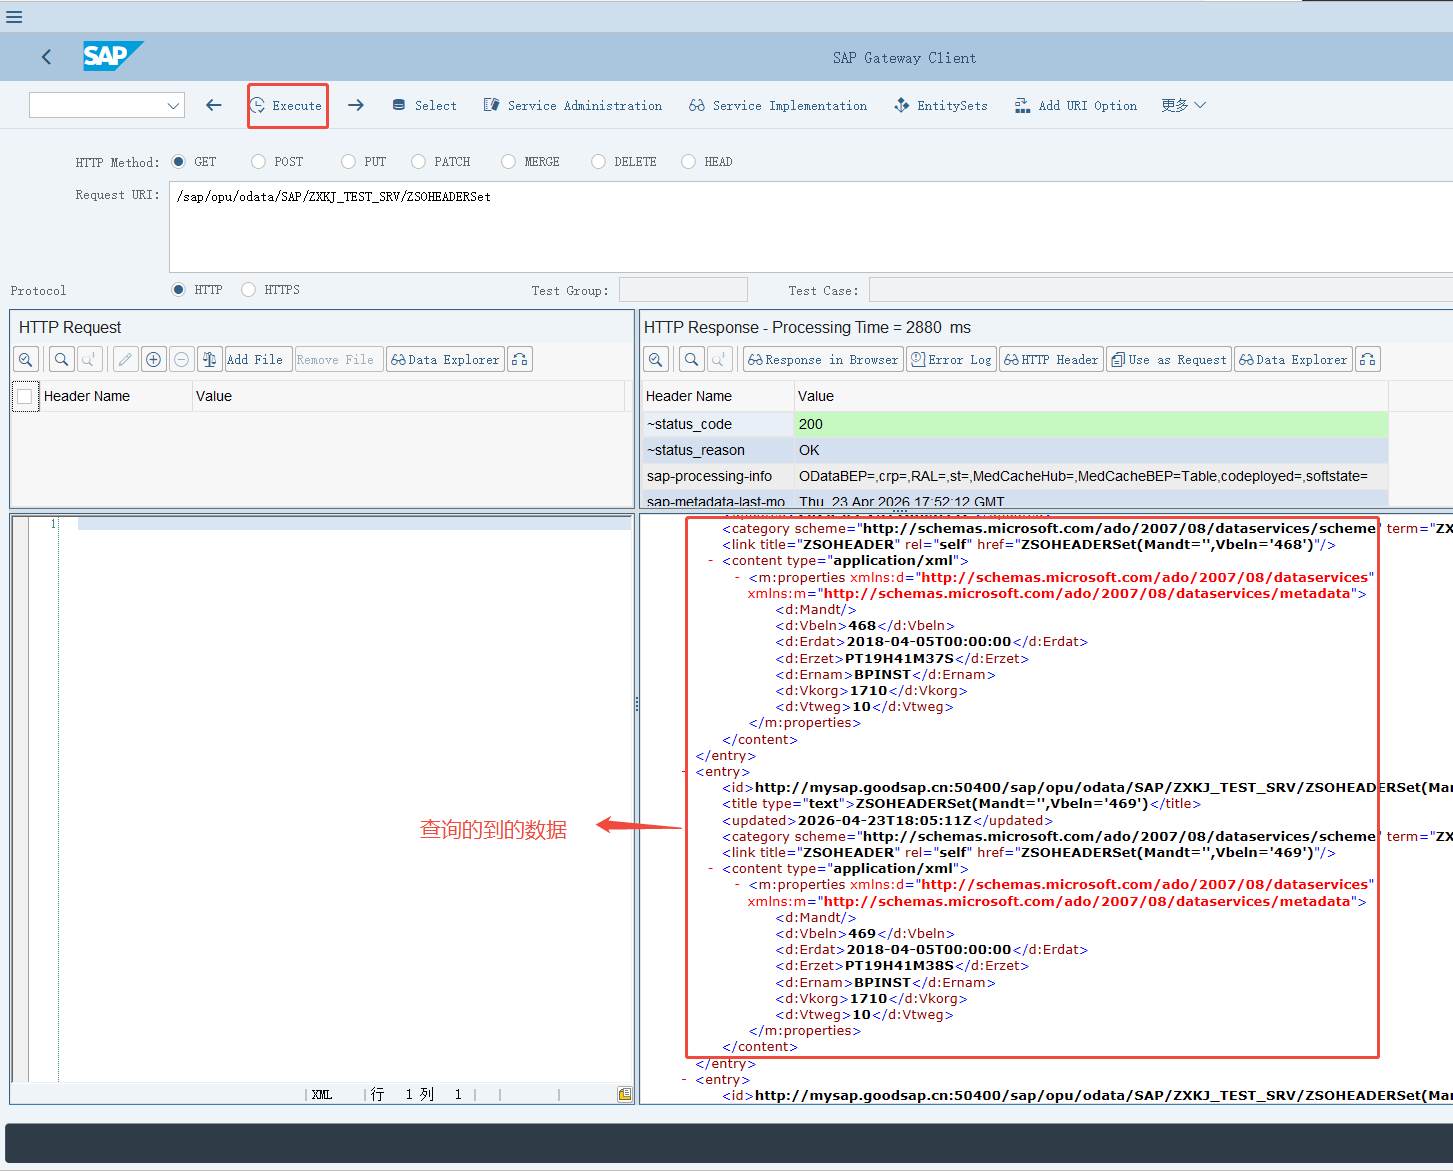1453x1171 pixels.
Task: Open the hamburger menu at top left
Action: tap(14, 17)
